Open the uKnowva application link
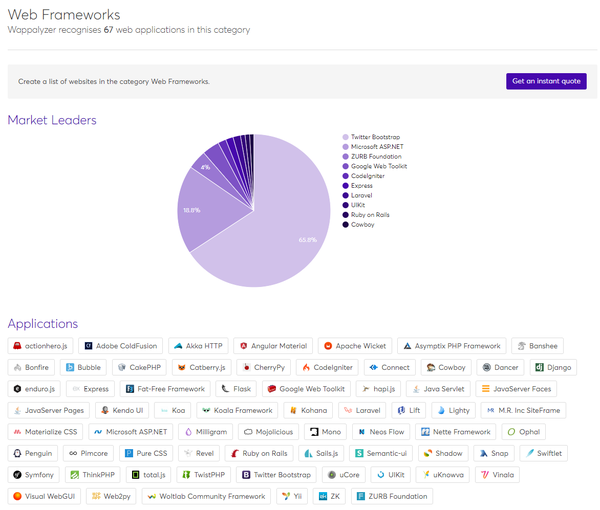 click(442, 475)
